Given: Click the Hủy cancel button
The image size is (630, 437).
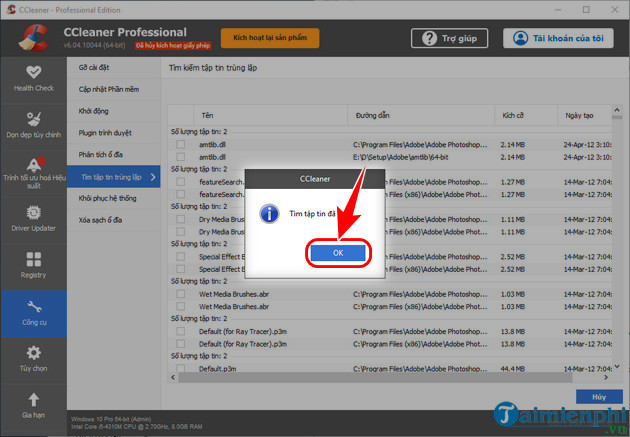Looking at the screenshot, I should coord(599,397).
